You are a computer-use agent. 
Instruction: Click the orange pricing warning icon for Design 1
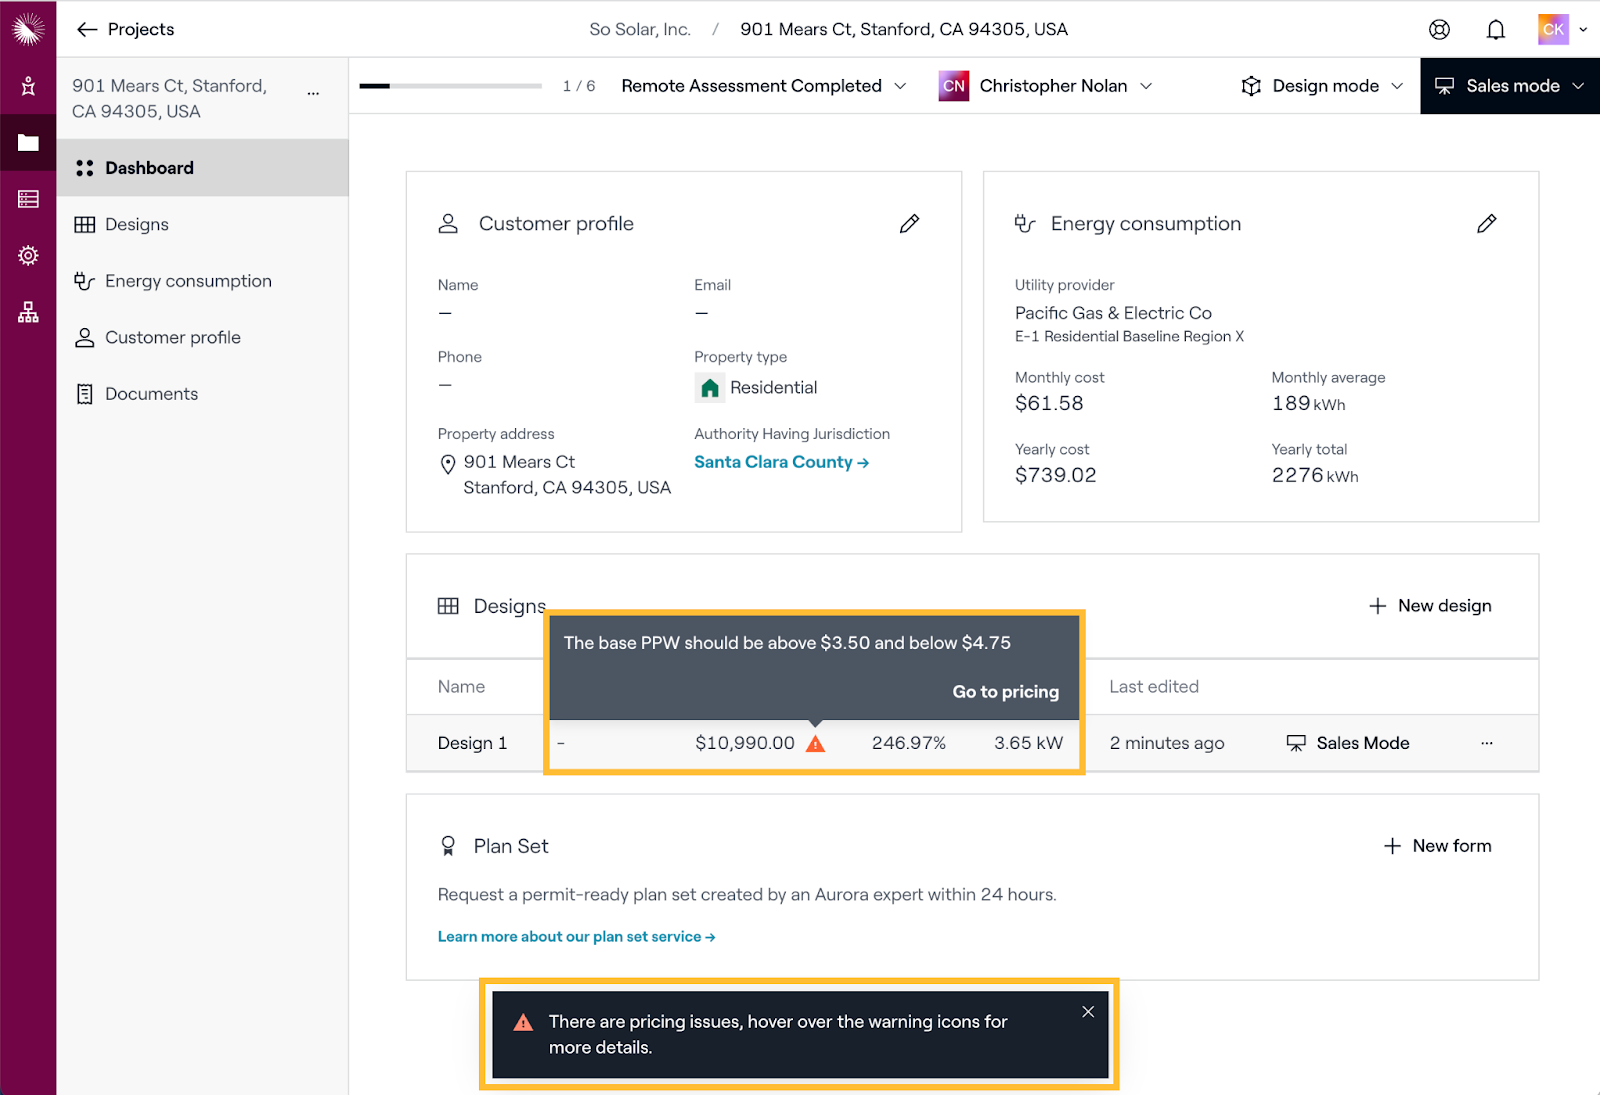pyautogui.click(x=816, y=744)
